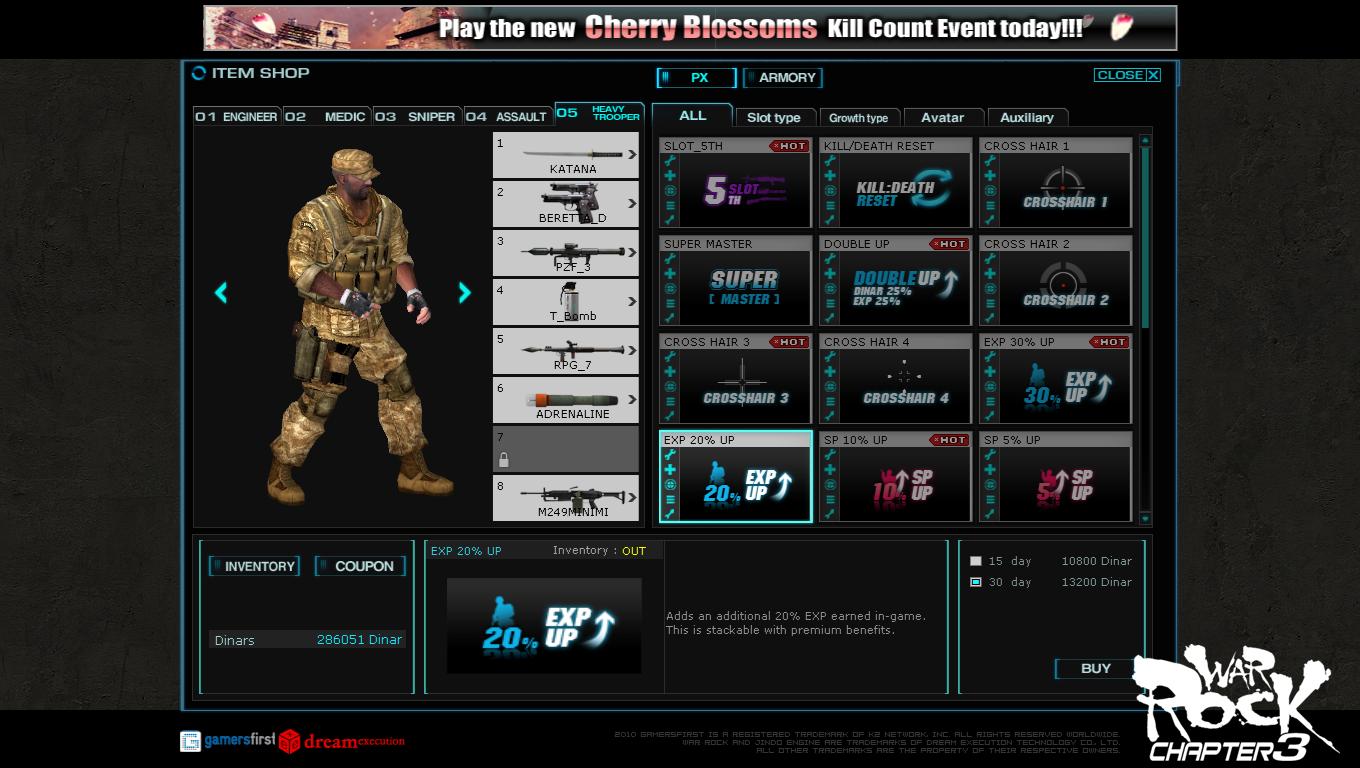Click the engineer wrench icon on EXP 30% UP card
This screenshot has height=768, width=1360.
[x=990, y=357]
